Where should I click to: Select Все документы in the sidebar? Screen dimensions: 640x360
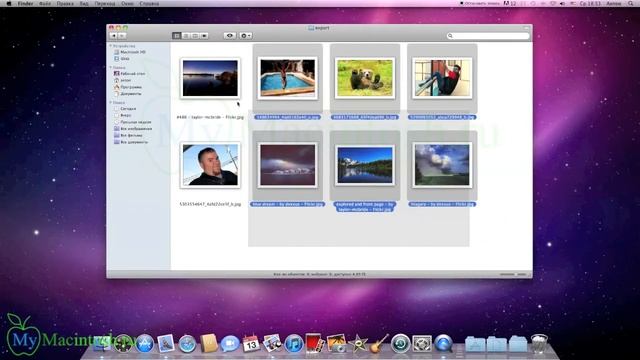point(131,142)
